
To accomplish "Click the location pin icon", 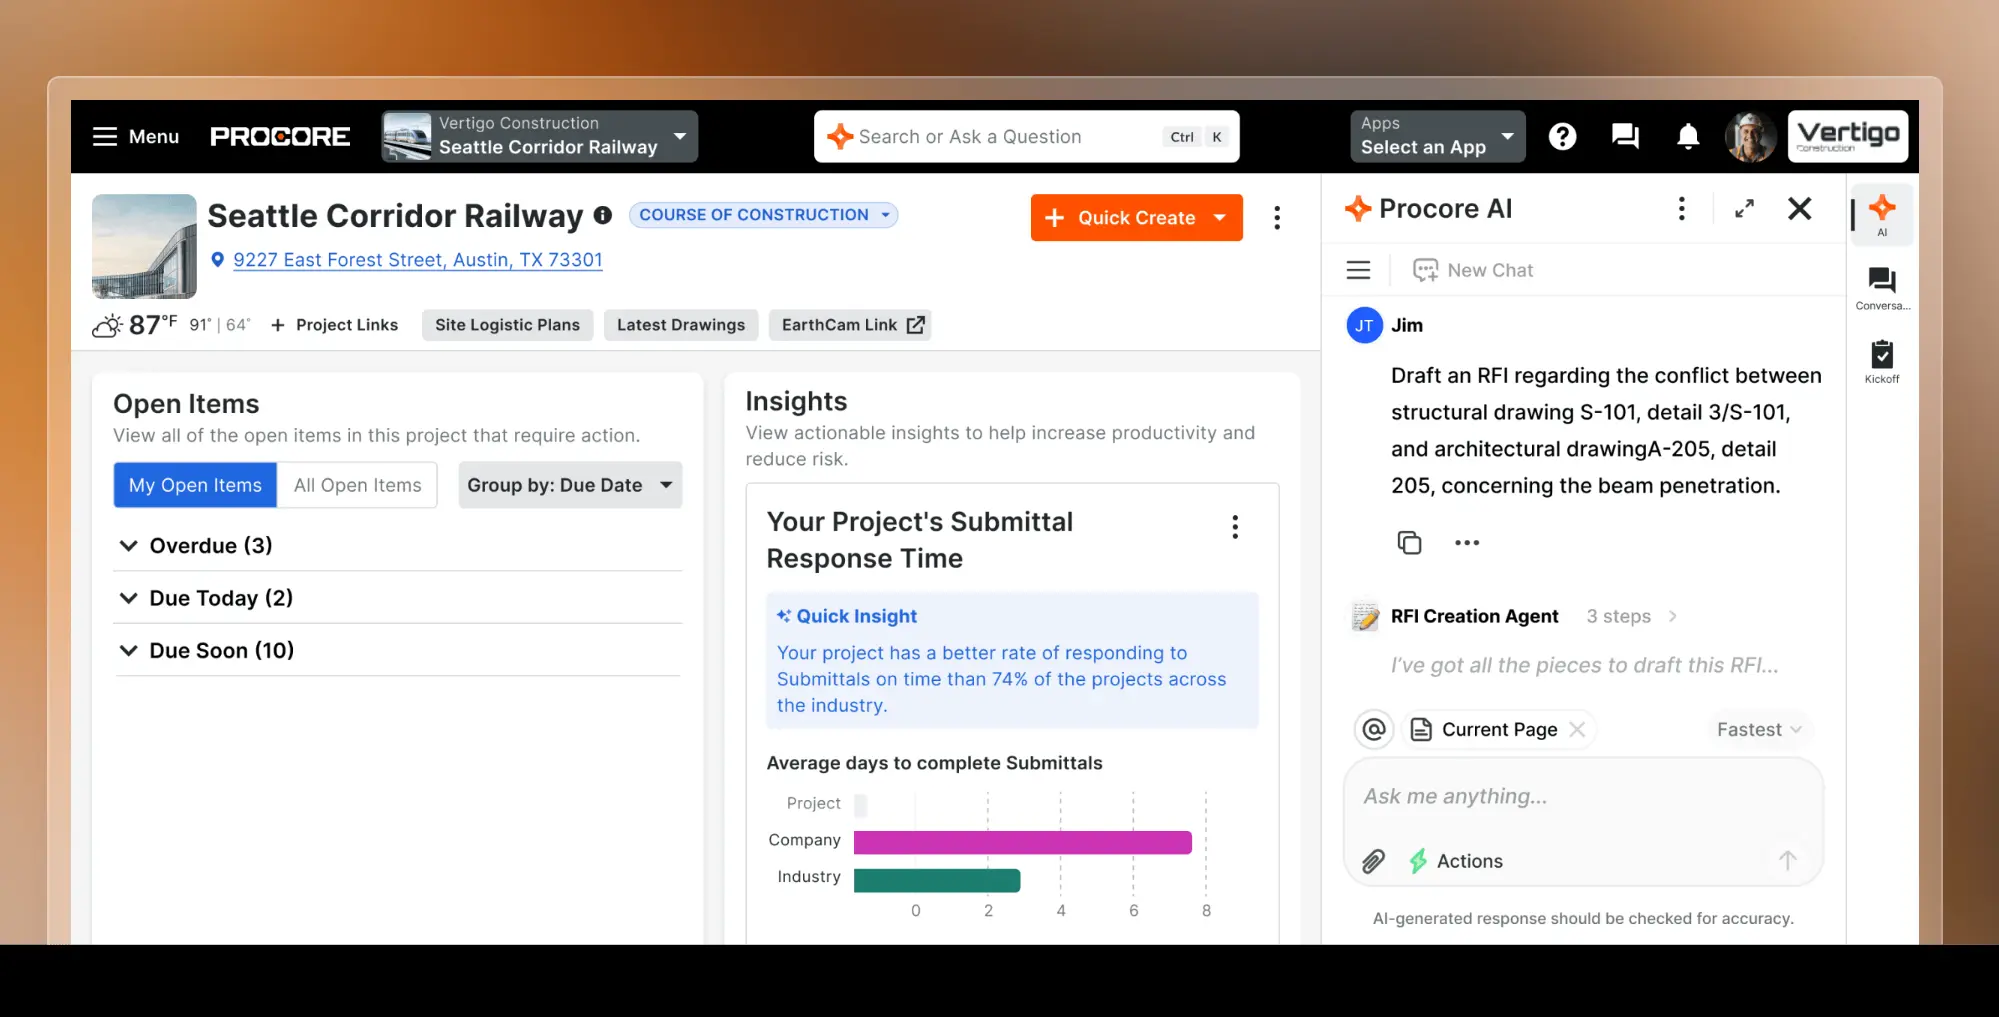I will tap(217, 260).
